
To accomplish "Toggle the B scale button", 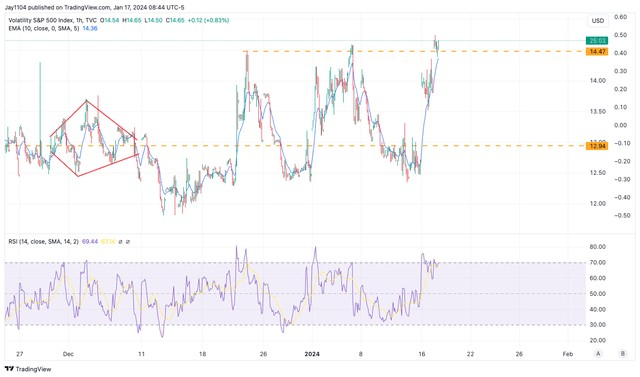I will (622, 354).
